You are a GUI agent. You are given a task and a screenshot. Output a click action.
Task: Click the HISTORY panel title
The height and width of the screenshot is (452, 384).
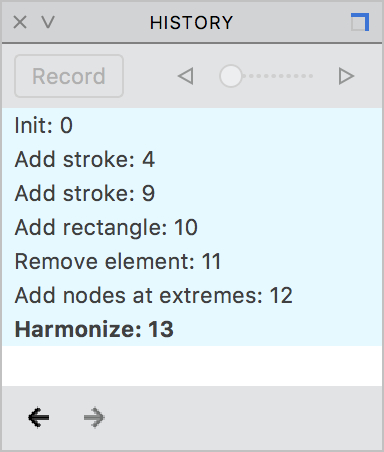tap(191, 23)
